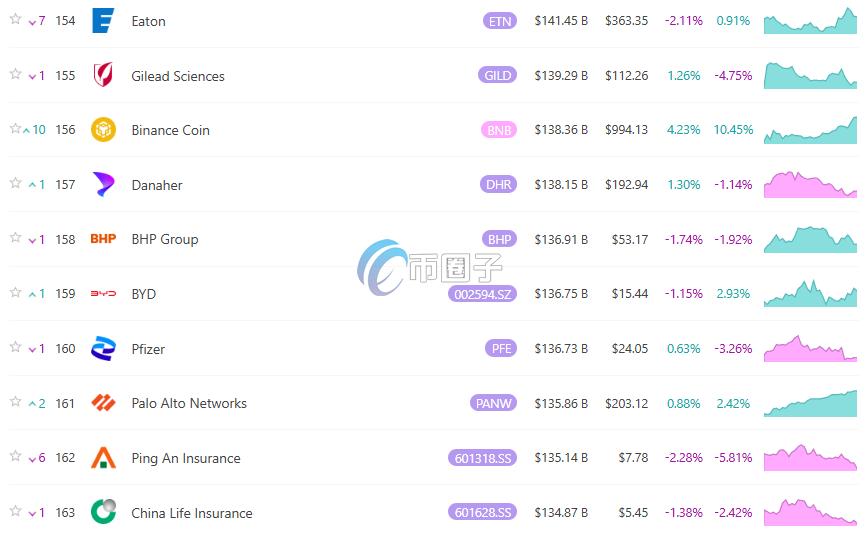Click the China Life Insurance logo

[103, 512]
